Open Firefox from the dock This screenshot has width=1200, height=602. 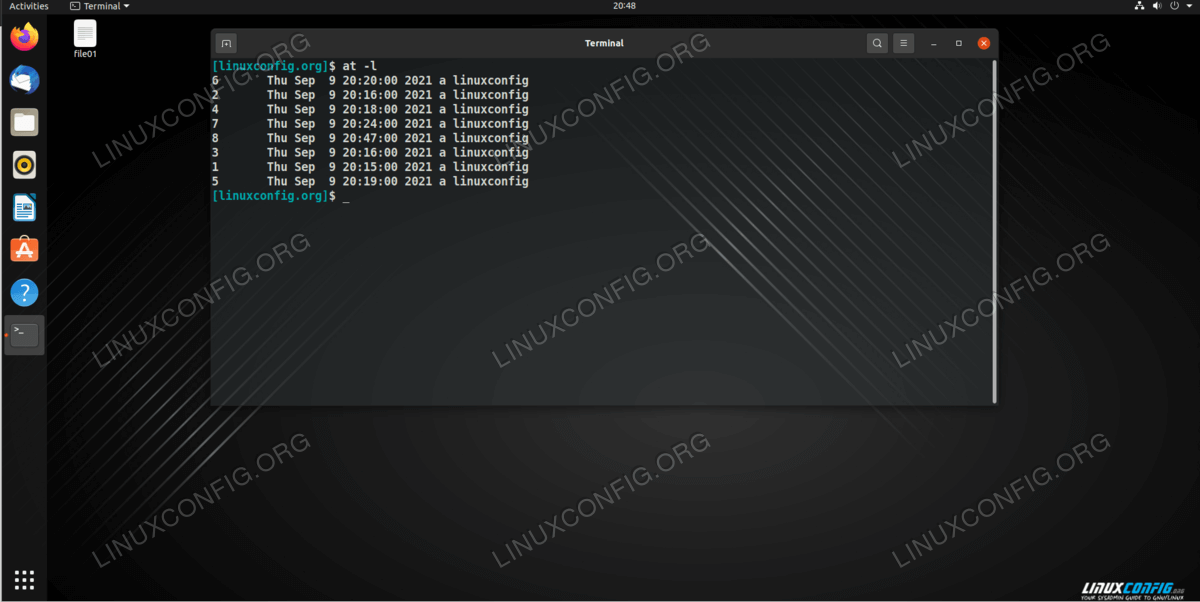pos(24,37)
